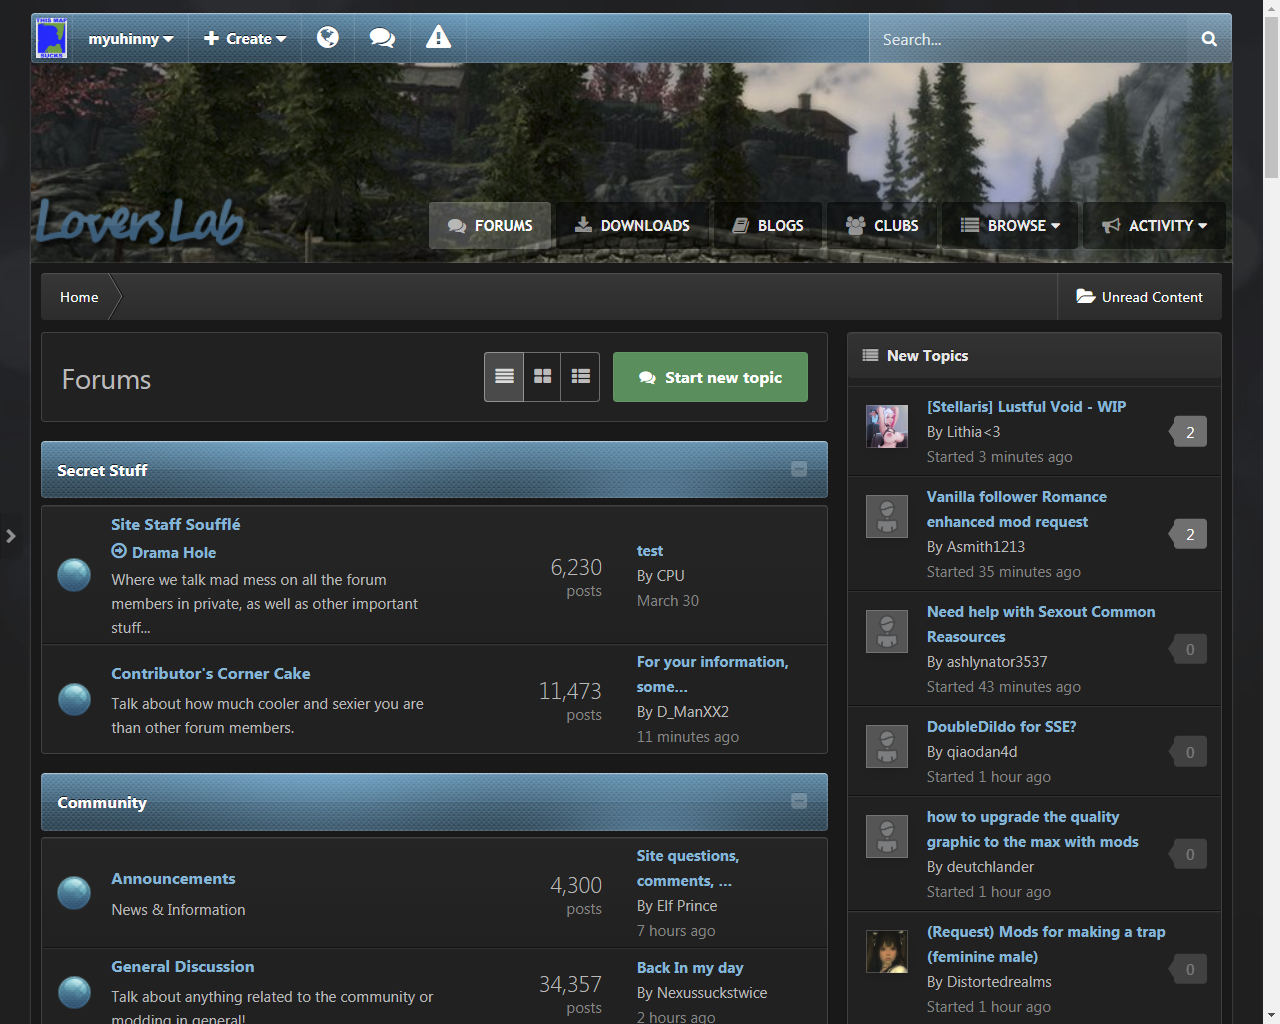The width and height of the screenshot is (1280, 1024).
Task: Click Distortedrealms avatar thumbnail
Action: (x=886, y=951)
